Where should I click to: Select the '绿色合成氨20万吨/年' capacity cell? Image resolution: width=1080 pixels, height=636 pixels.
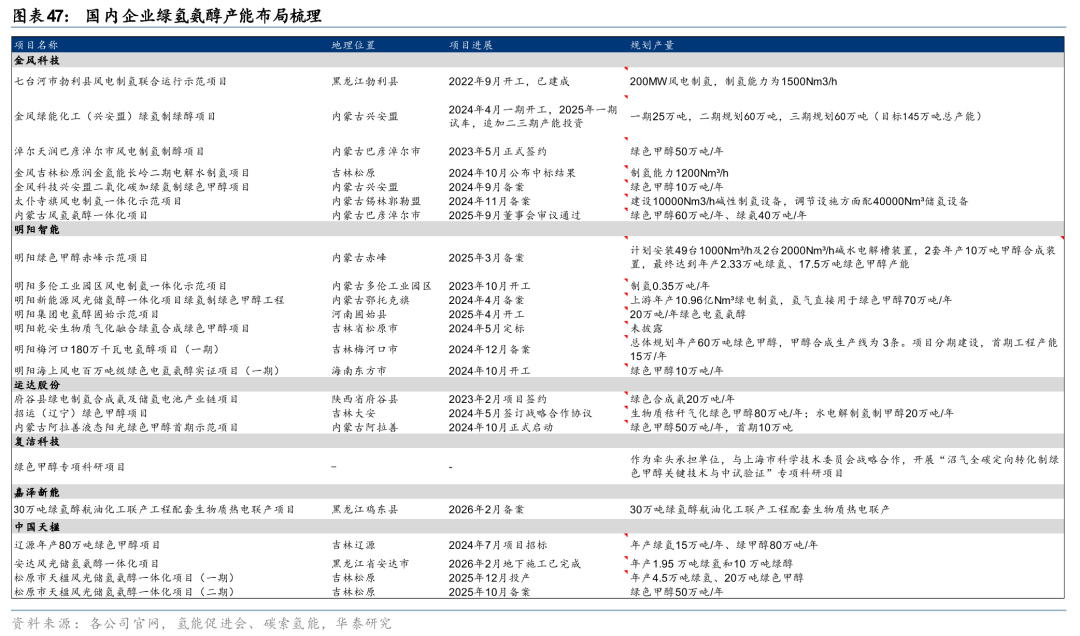682,399
